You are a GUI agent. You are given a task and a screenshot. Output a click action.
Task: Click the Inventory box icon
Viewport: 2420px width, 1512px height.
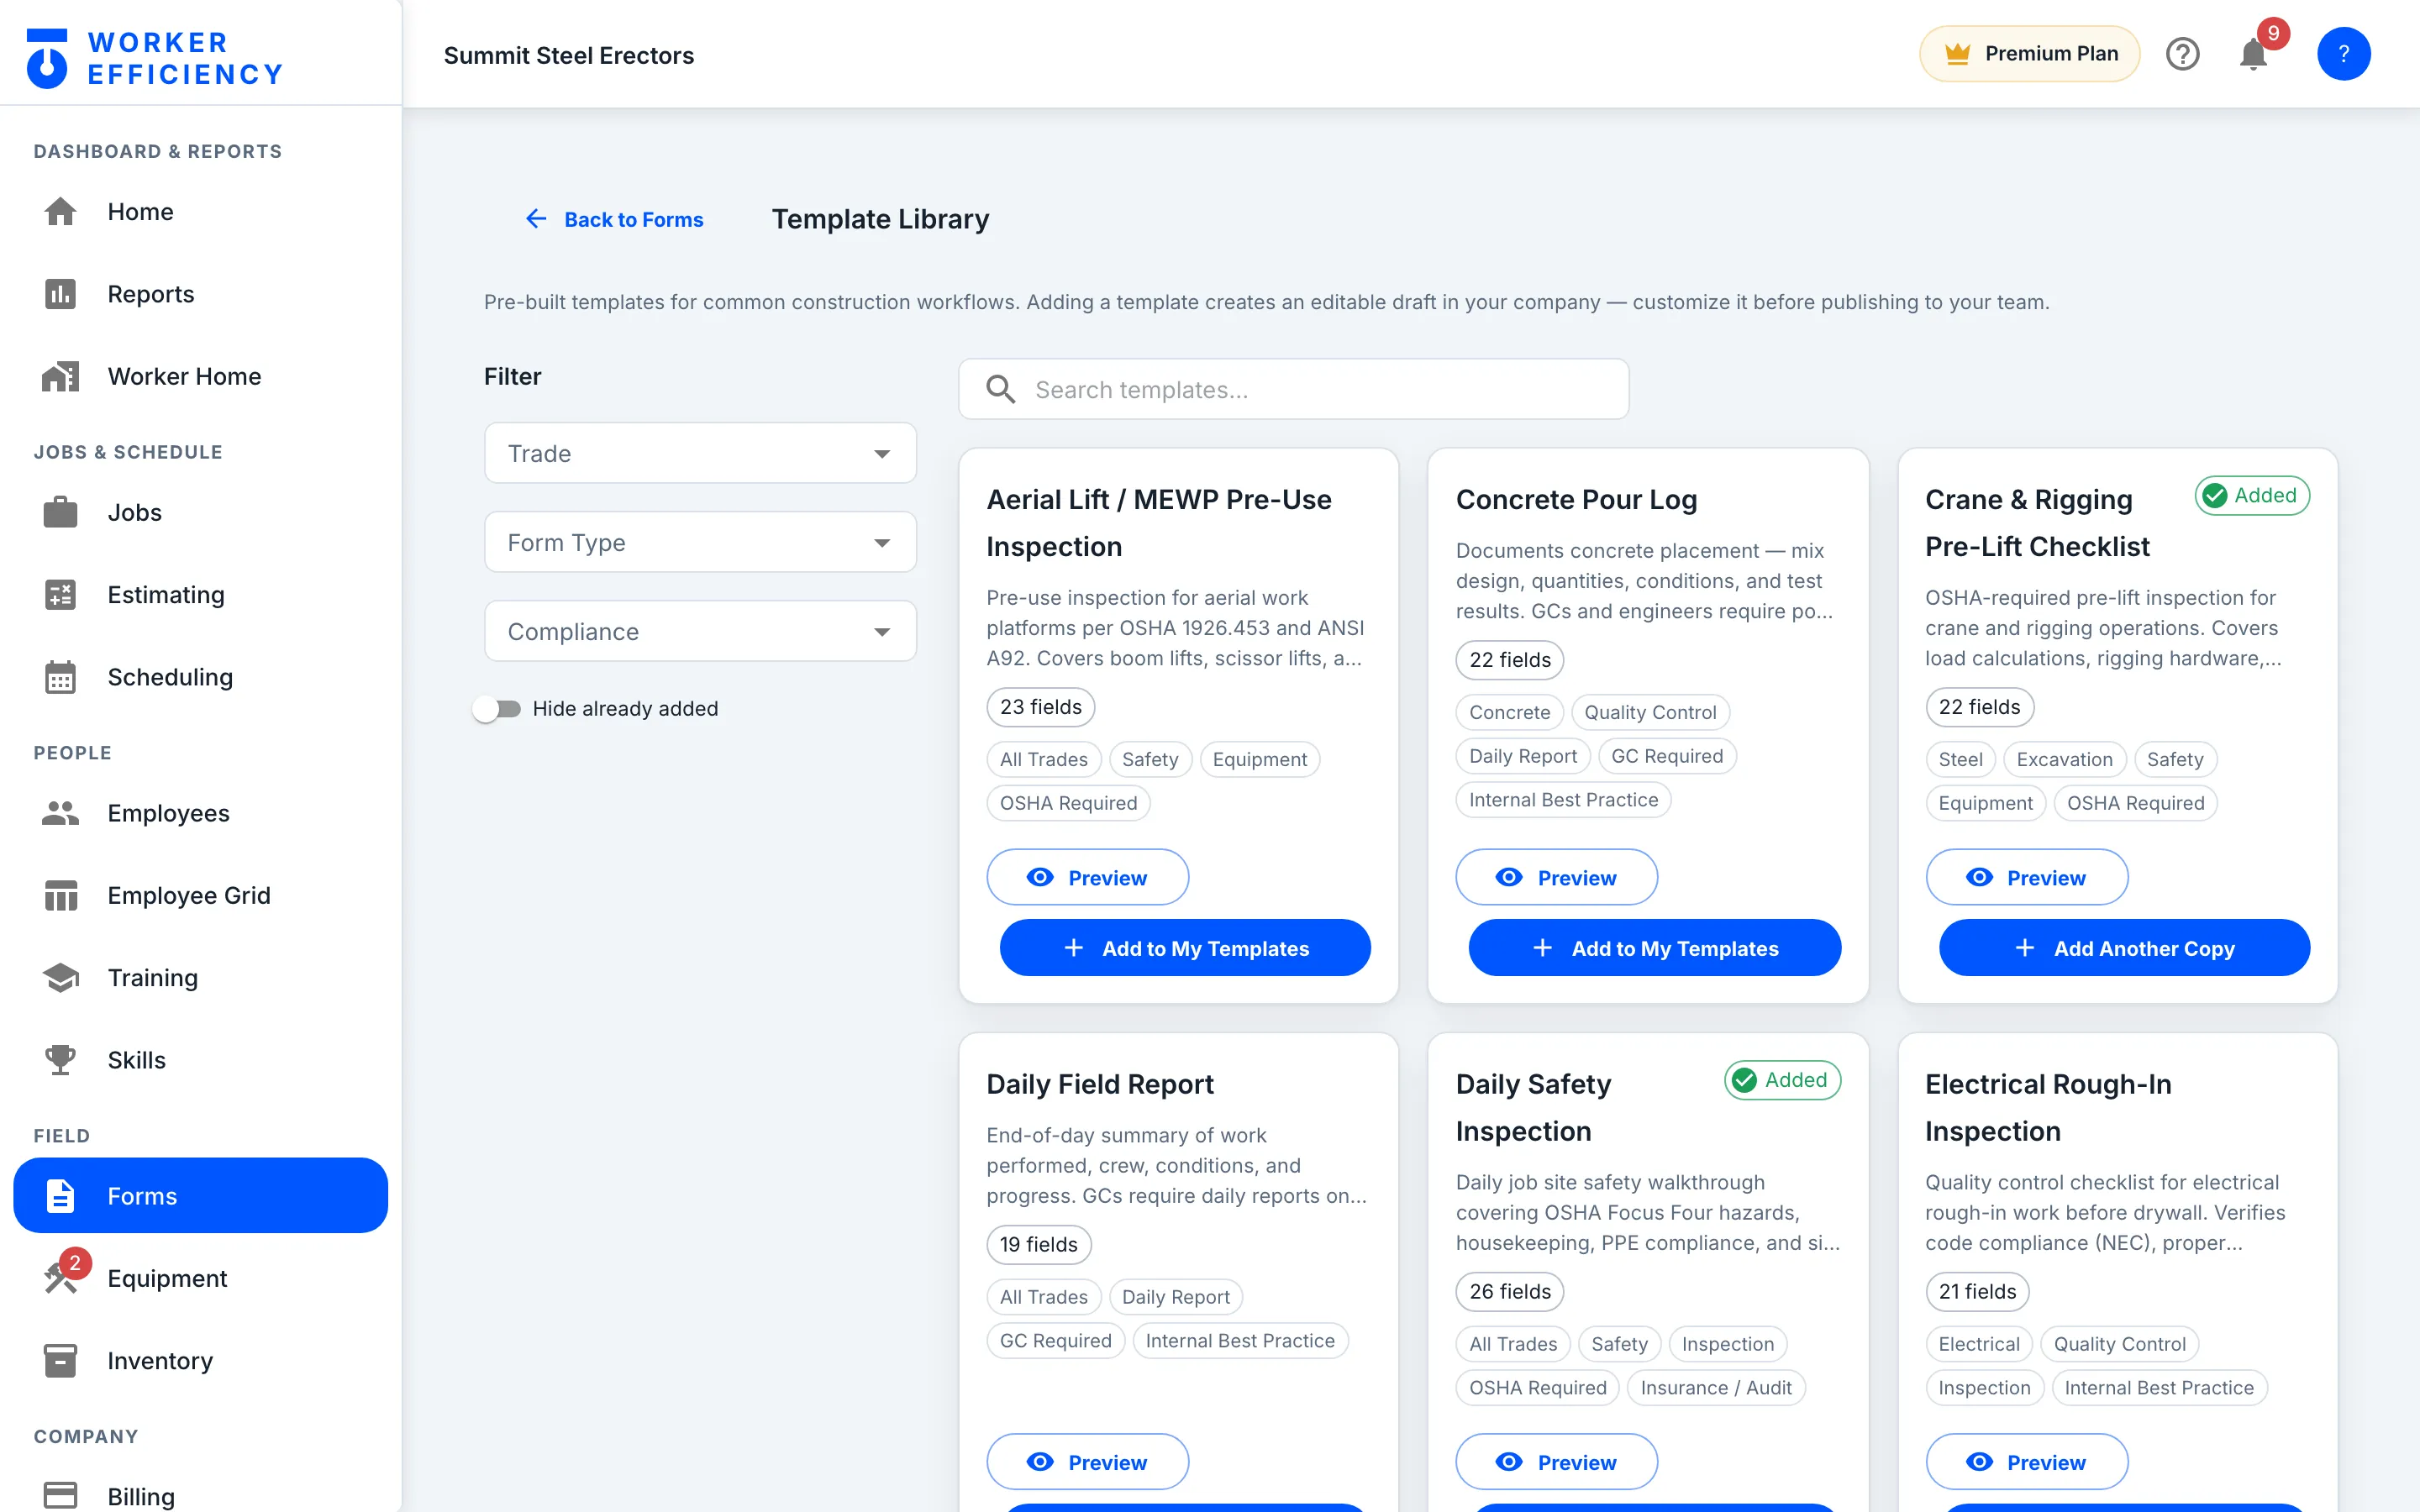(60, 1361)
